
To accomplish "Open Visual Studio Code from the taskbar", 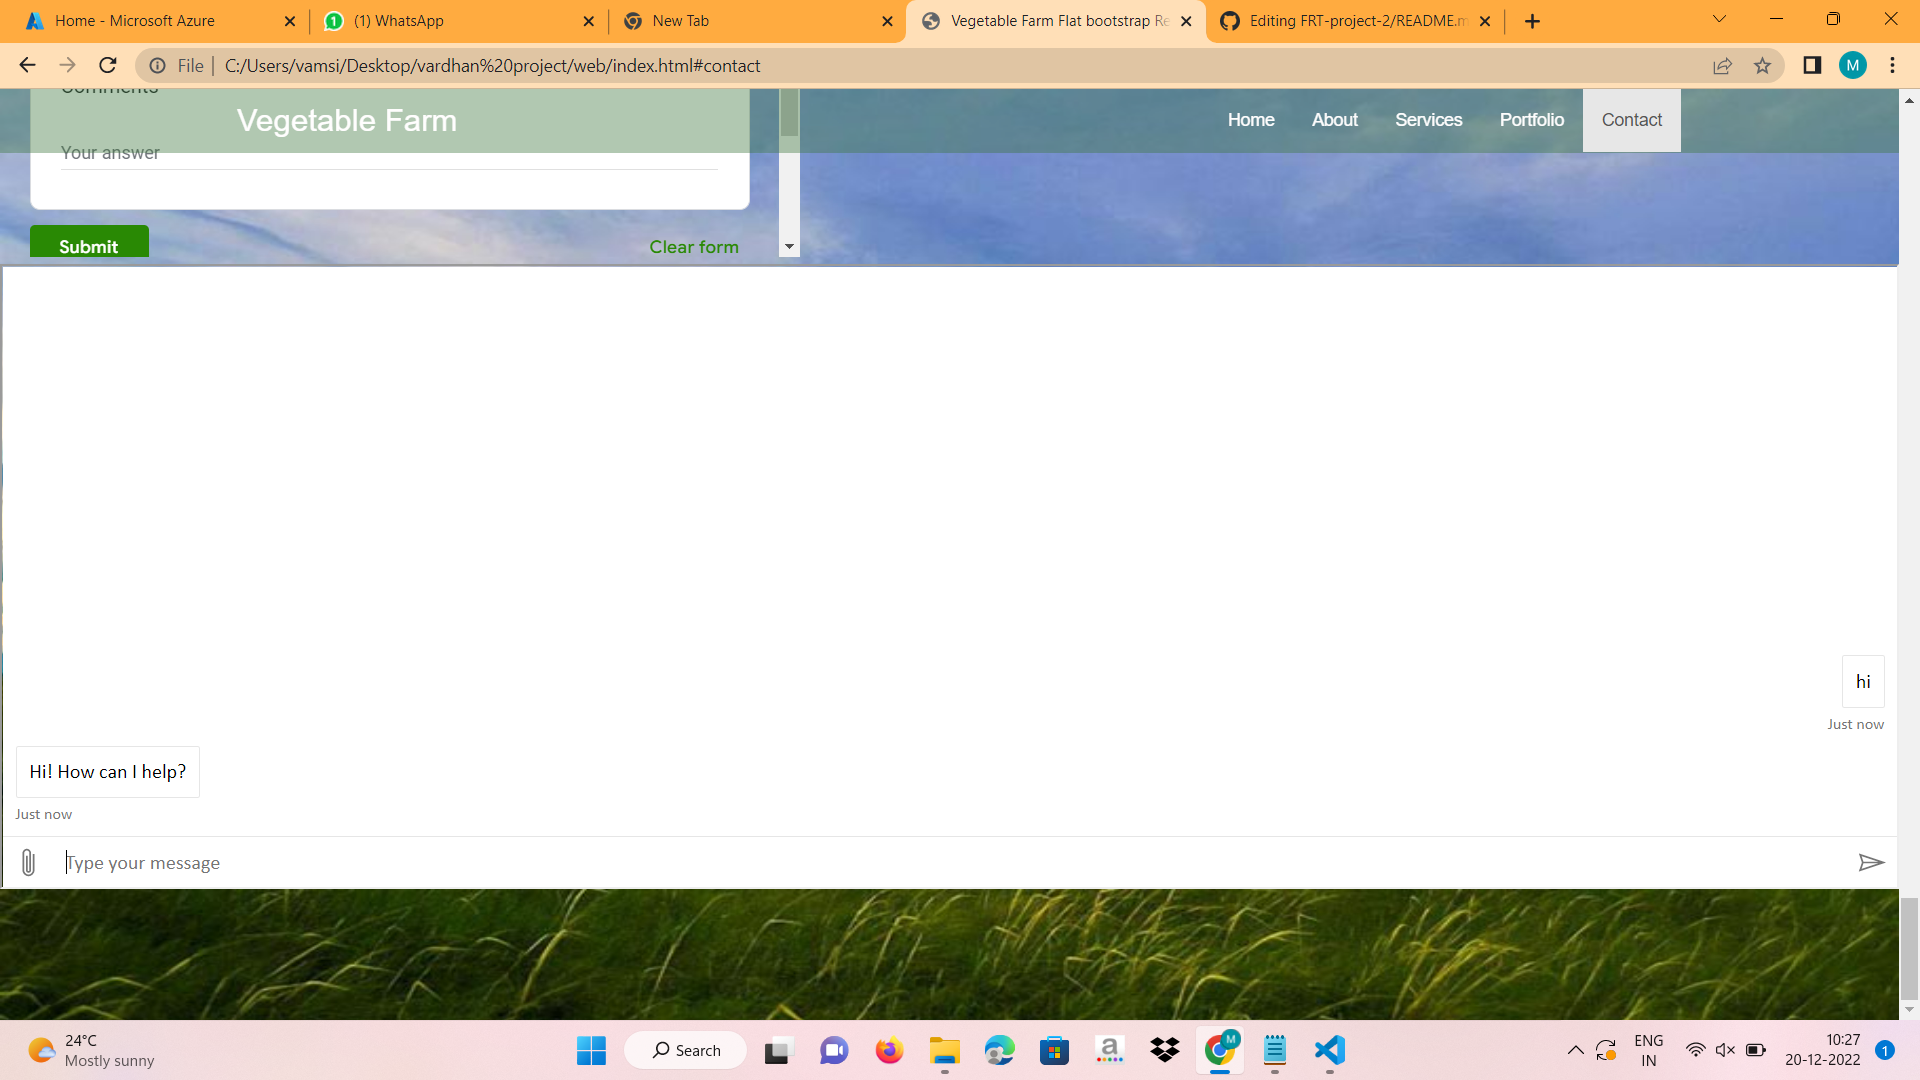I will [1329, 1050].
